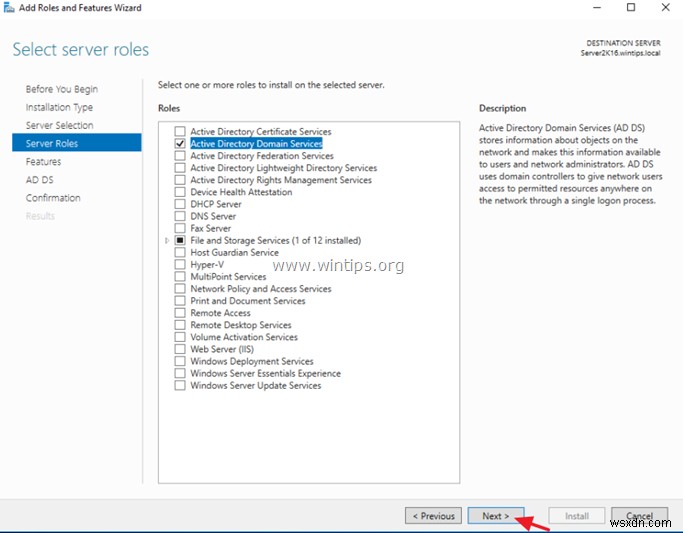Check the Host Guardian Service checkbox
Screen dimensions: 683x533
coord(180,252)
